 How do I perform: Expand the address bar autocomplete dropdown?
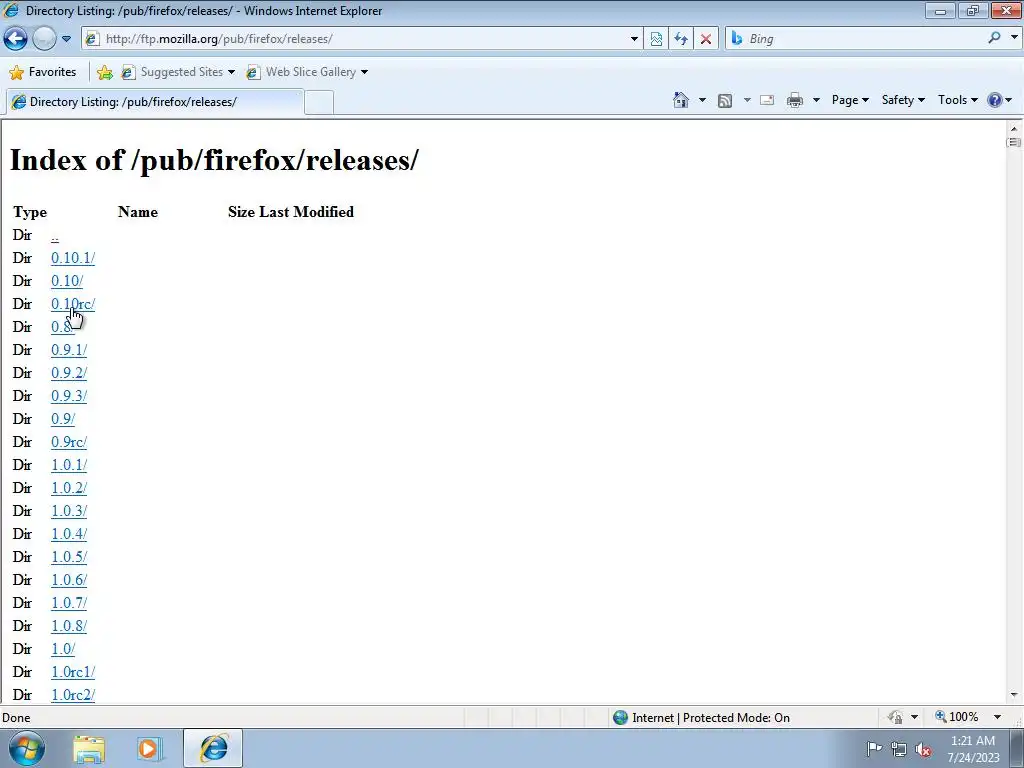tap(633, 39)
